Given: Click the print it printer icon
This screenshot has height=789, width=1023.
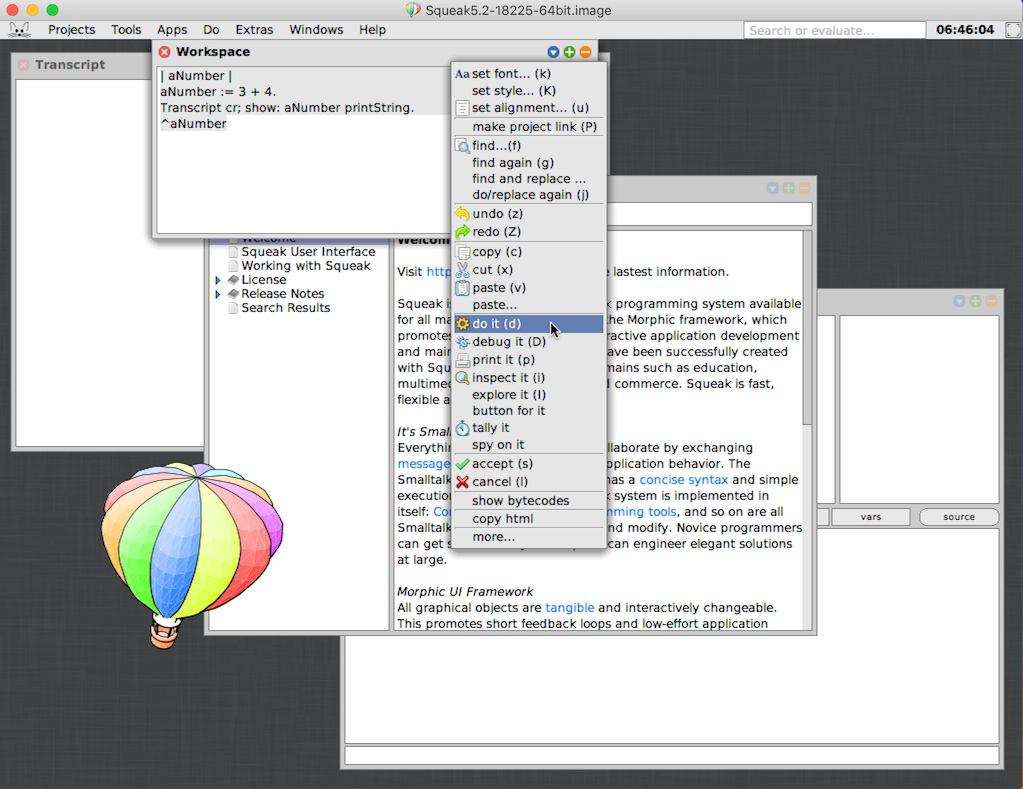Looking at the screenshot, I should [x=462, y=360].
